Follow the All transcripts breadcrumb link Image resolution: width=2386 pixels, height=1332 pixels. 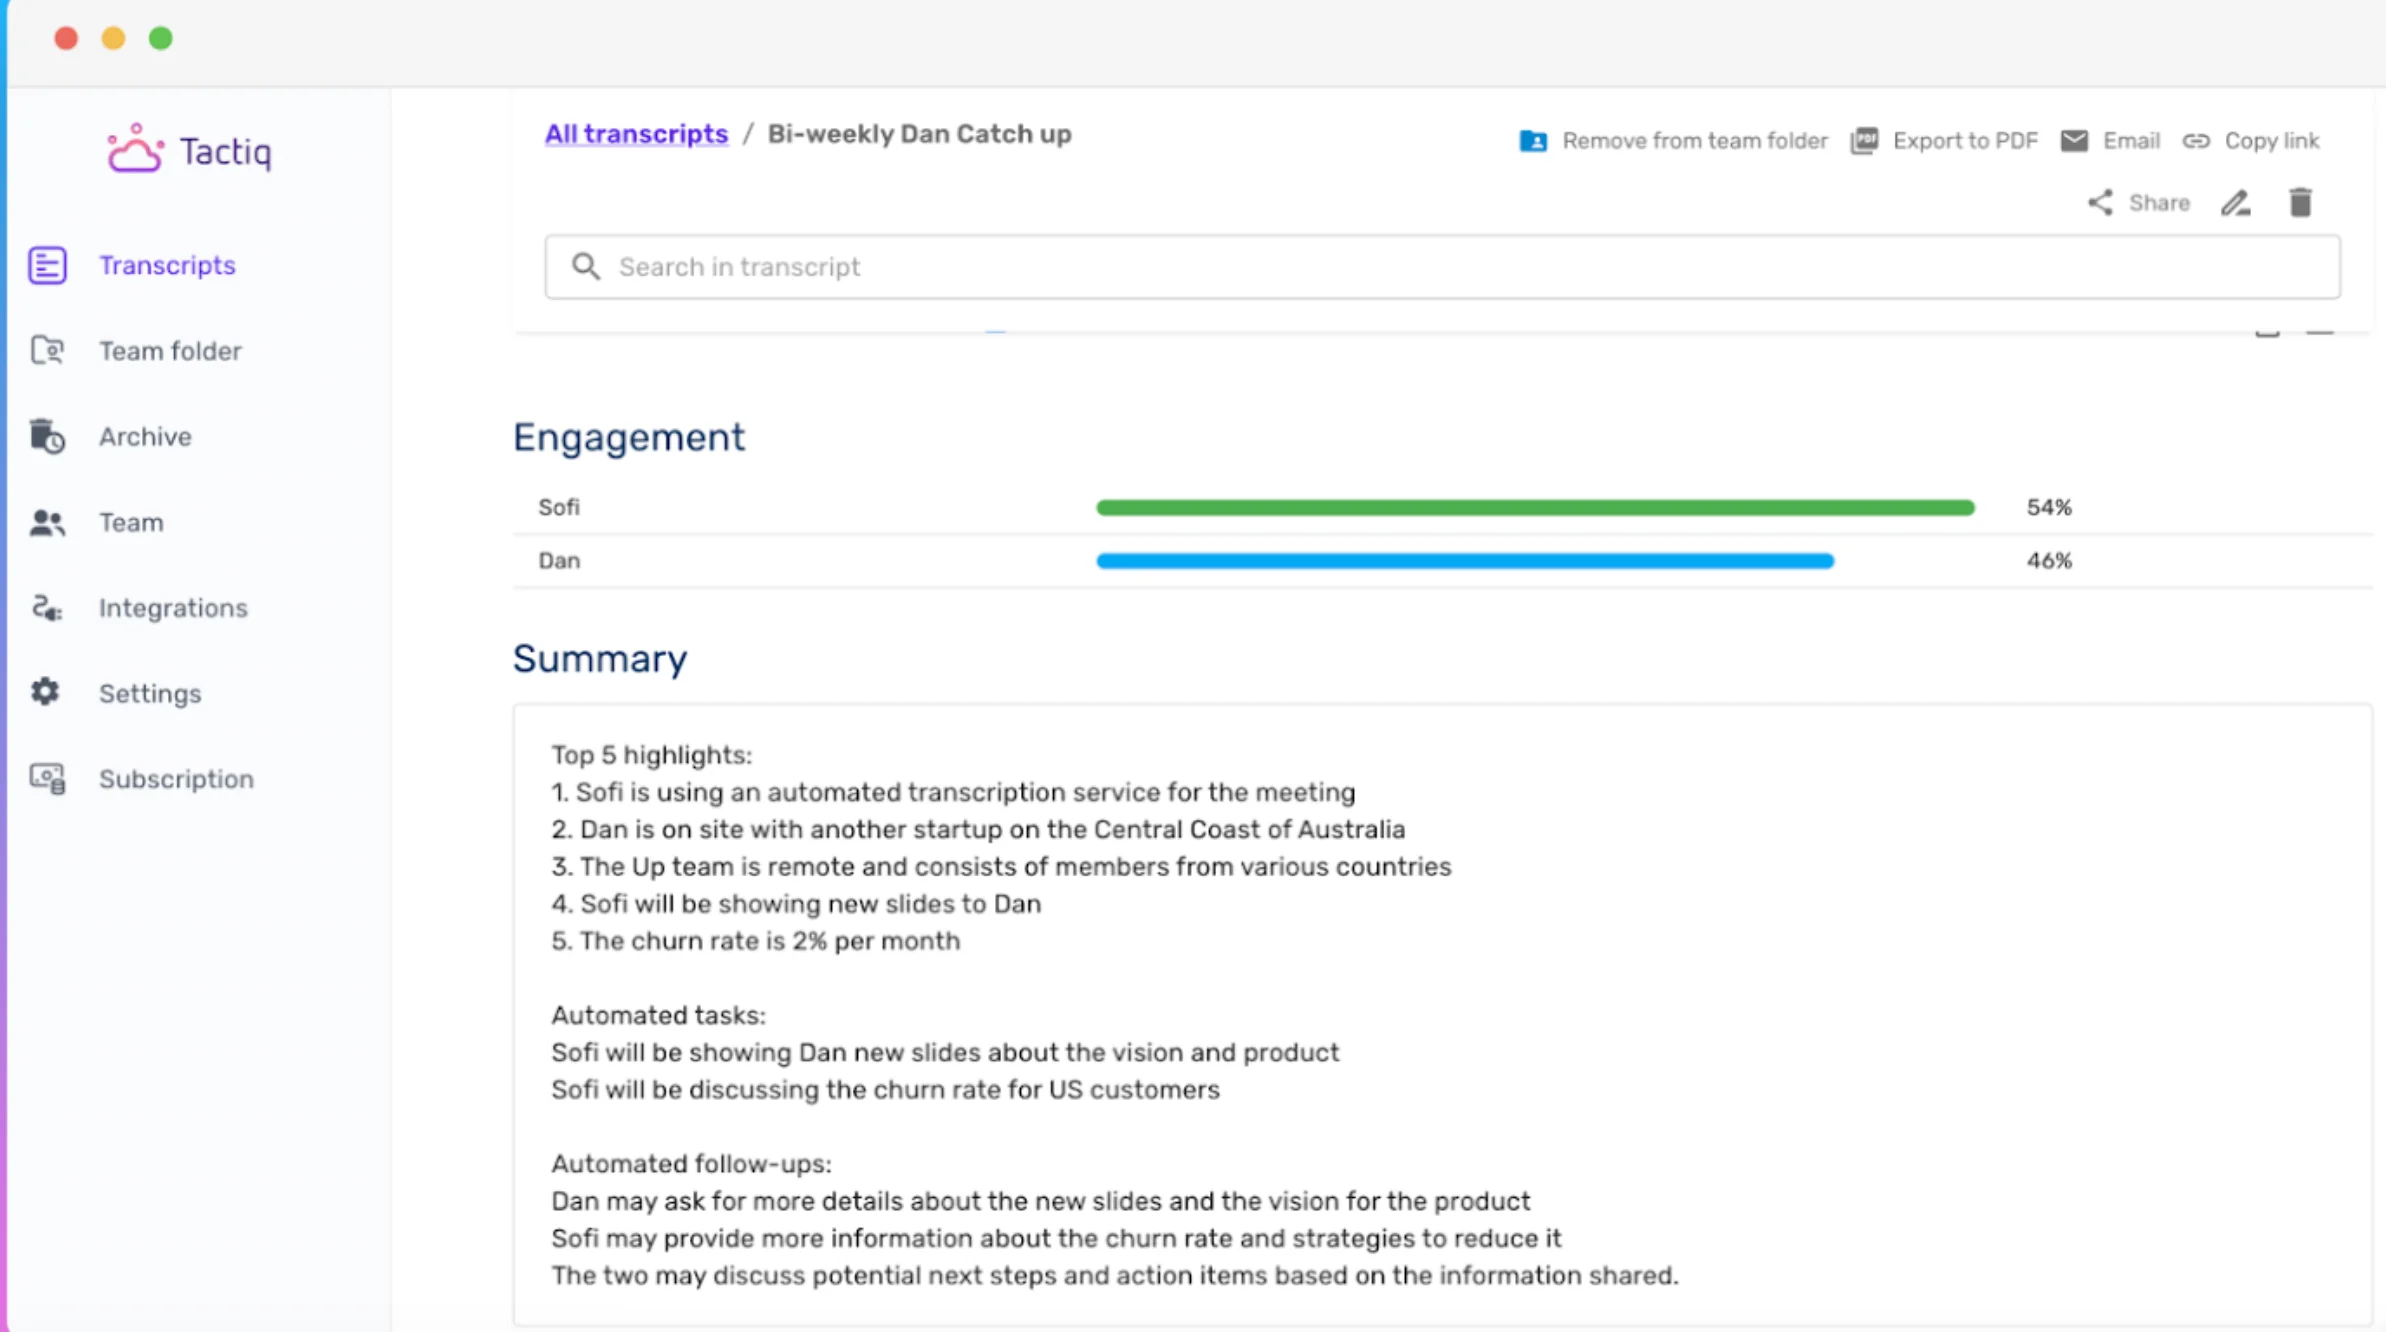(636, 134)
